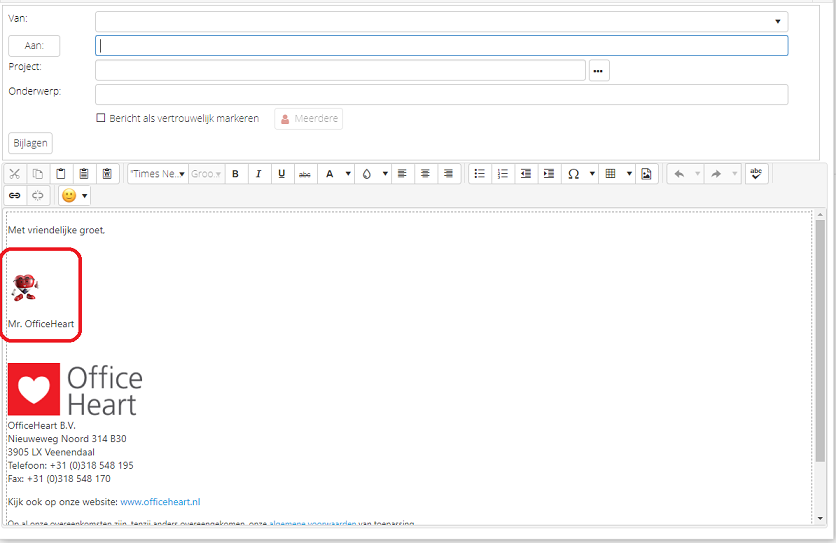Insert a numbered list
Screen dimensions: 836x543
click(x=502, y=174)
